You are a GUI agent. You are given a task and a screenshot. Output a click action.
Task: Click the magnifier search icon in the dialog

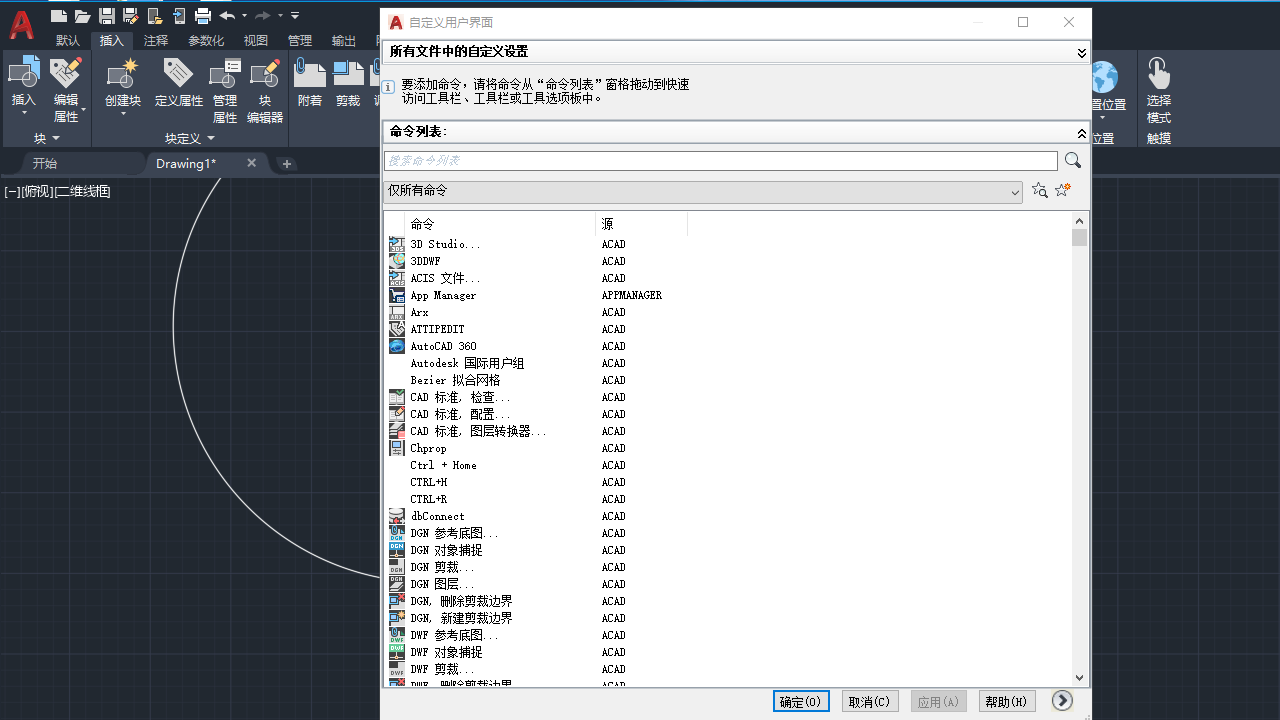1072,161
